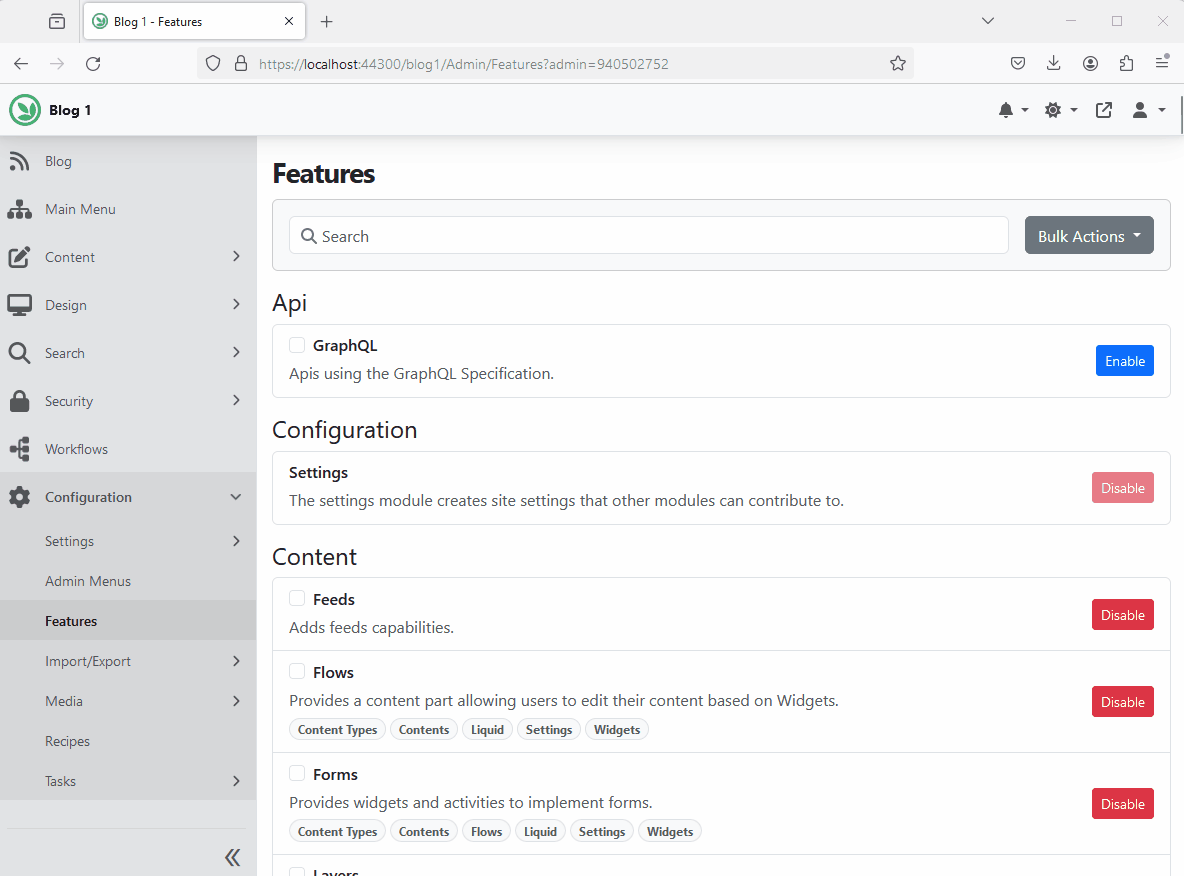Check the Forms feature checkbox

click(x=297, y=774)
